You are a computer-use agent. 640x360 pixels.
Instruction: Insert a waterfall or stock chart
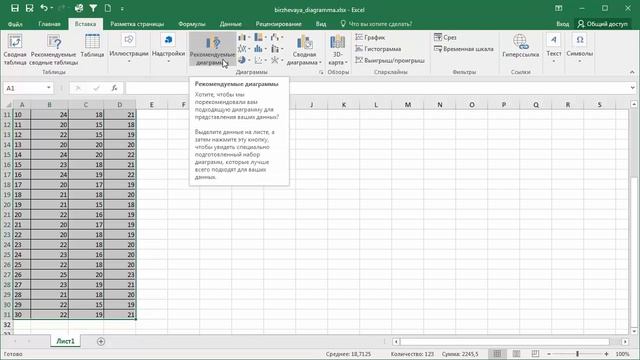coord(276,38)
